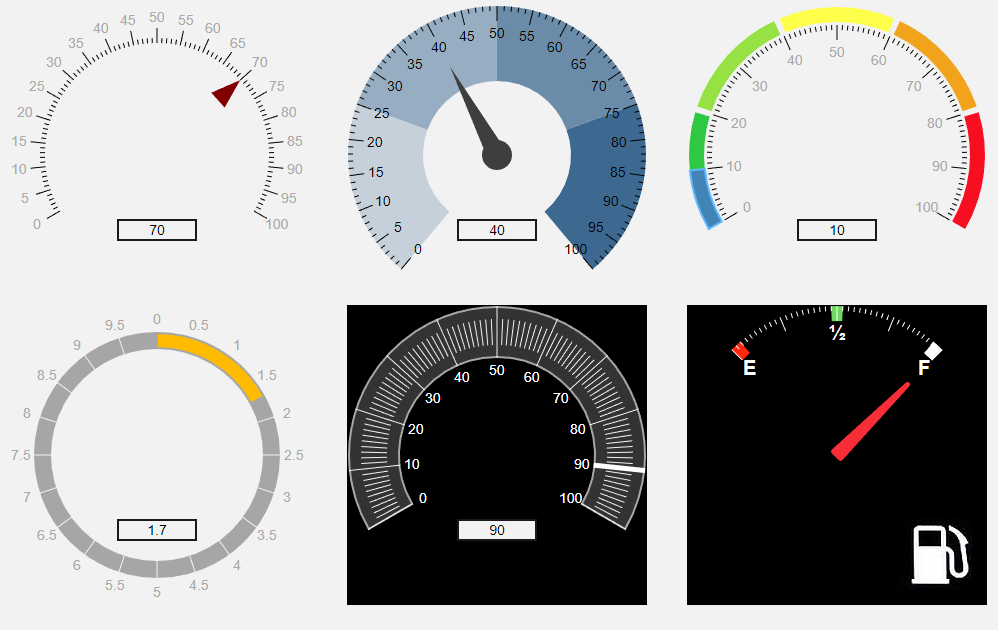Click the fuel pump icon
The image size is (998, 630).
click(x=940, y=554)
